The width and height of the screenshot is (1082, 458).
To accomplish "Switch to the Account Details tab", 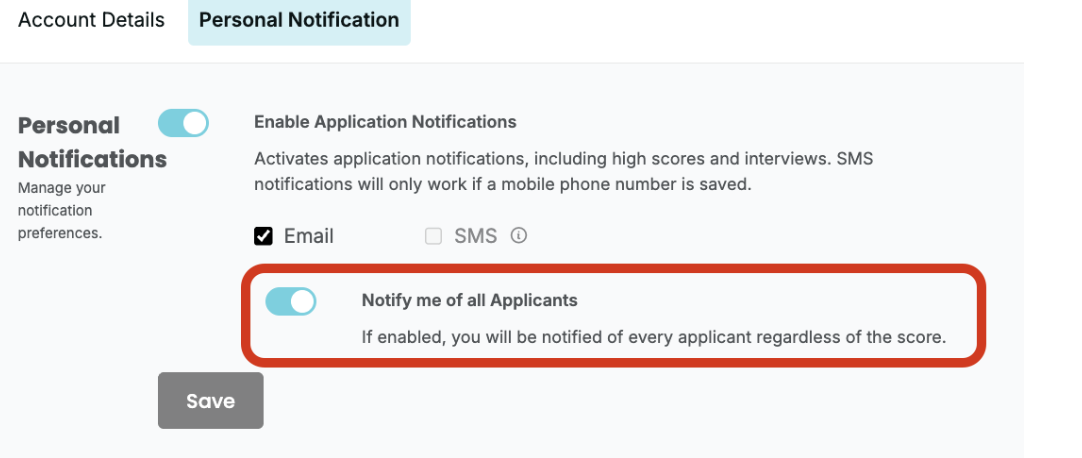I will coord(91,20).
